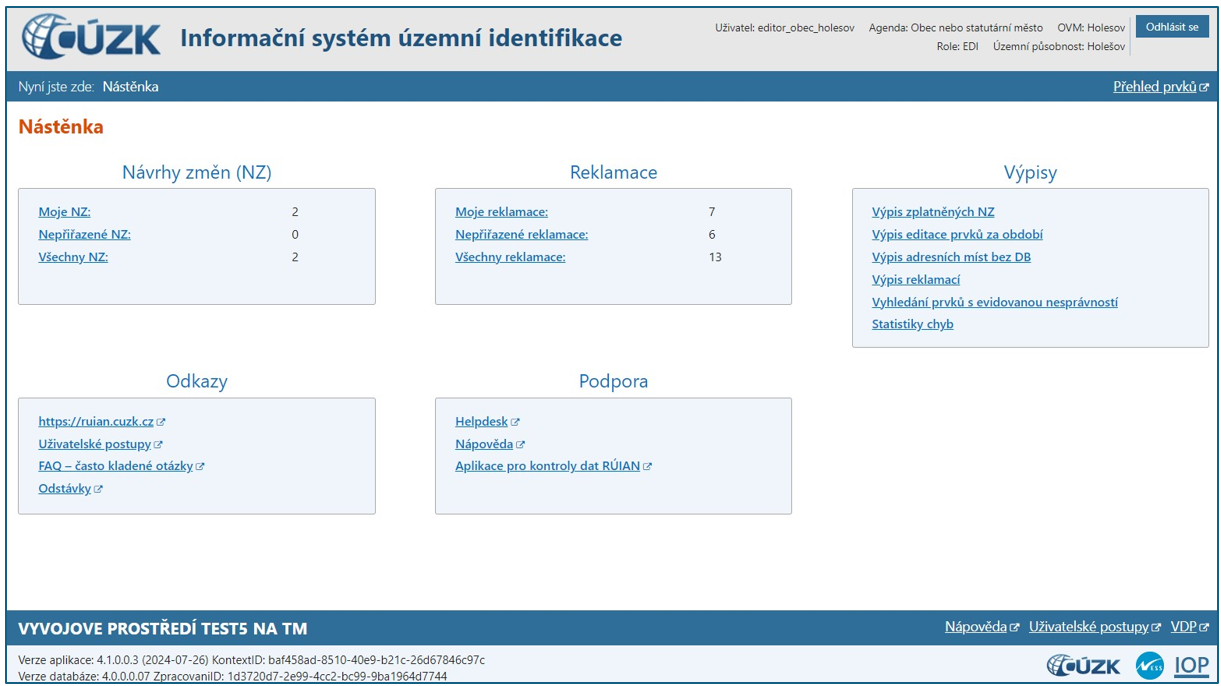1221x686 pixels.
Task: Click the ČÚZK logo in footer
Action: point(1083,665)
